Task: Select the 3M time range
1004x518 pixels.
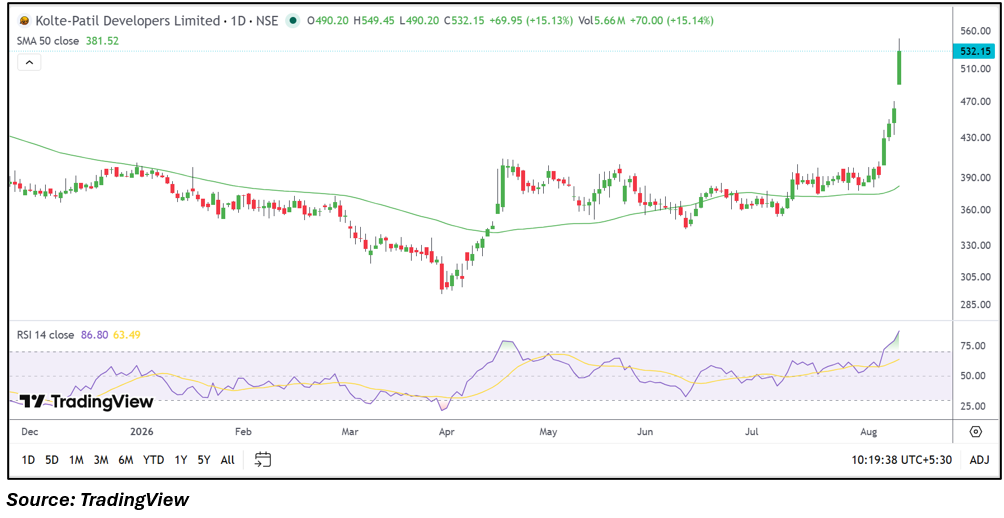Action: pyautogui.click(x=101, y=460)
